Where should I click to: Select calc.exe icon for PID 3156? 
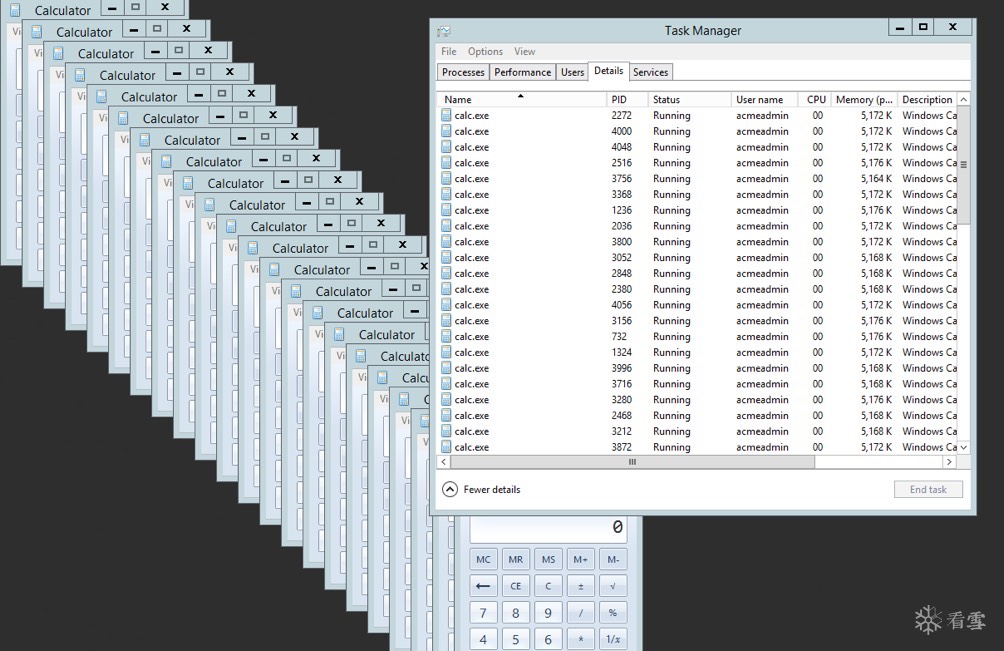pos(446,321)
